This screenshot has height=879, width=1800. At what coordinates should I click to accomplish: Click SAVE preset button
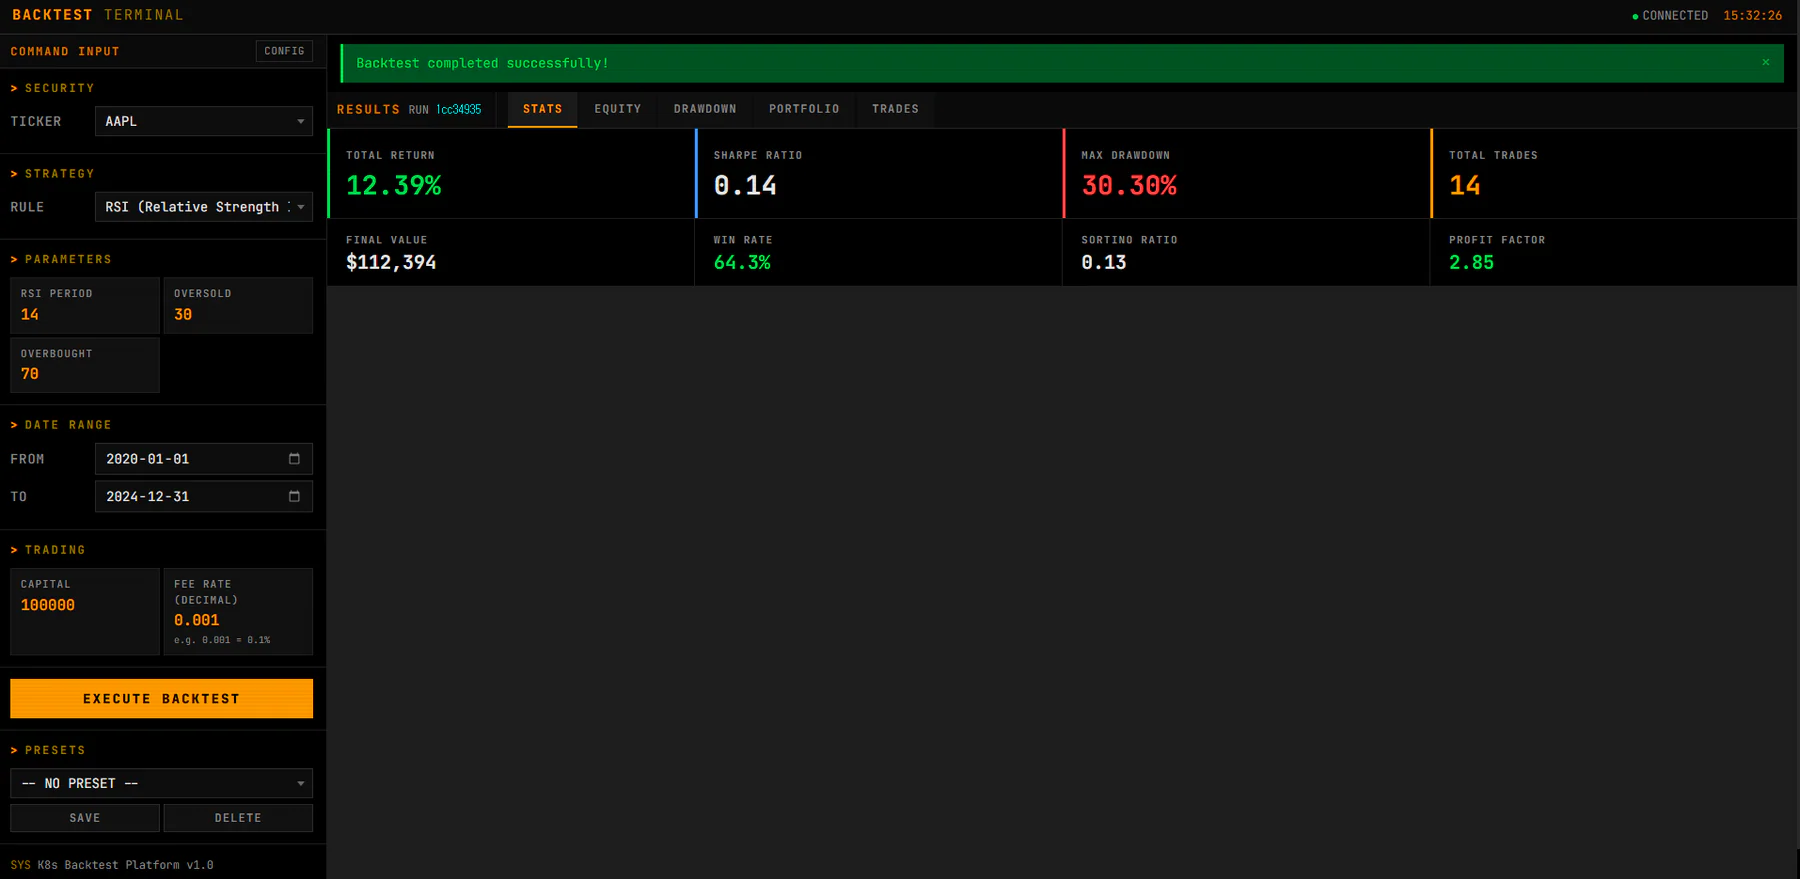(x=85, y=818)
